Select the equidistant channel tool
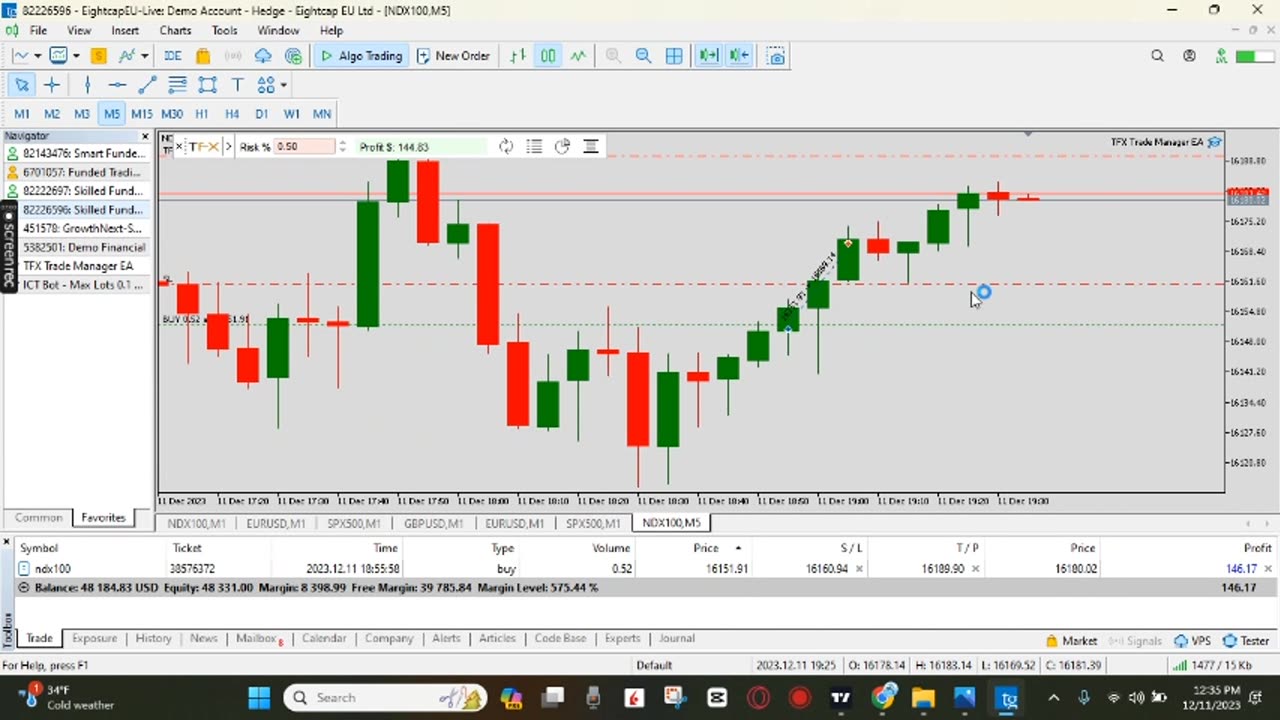This screenshot has height=720, width=1280. pyautogui.click(x=177, y=85)
